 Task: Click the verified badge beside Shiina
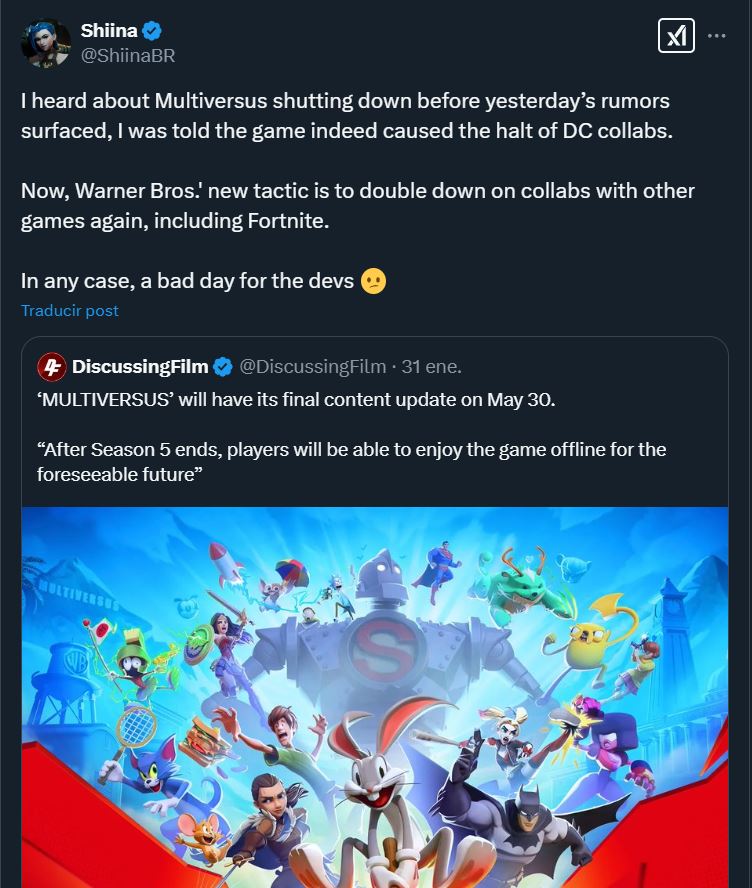(152, 32)
